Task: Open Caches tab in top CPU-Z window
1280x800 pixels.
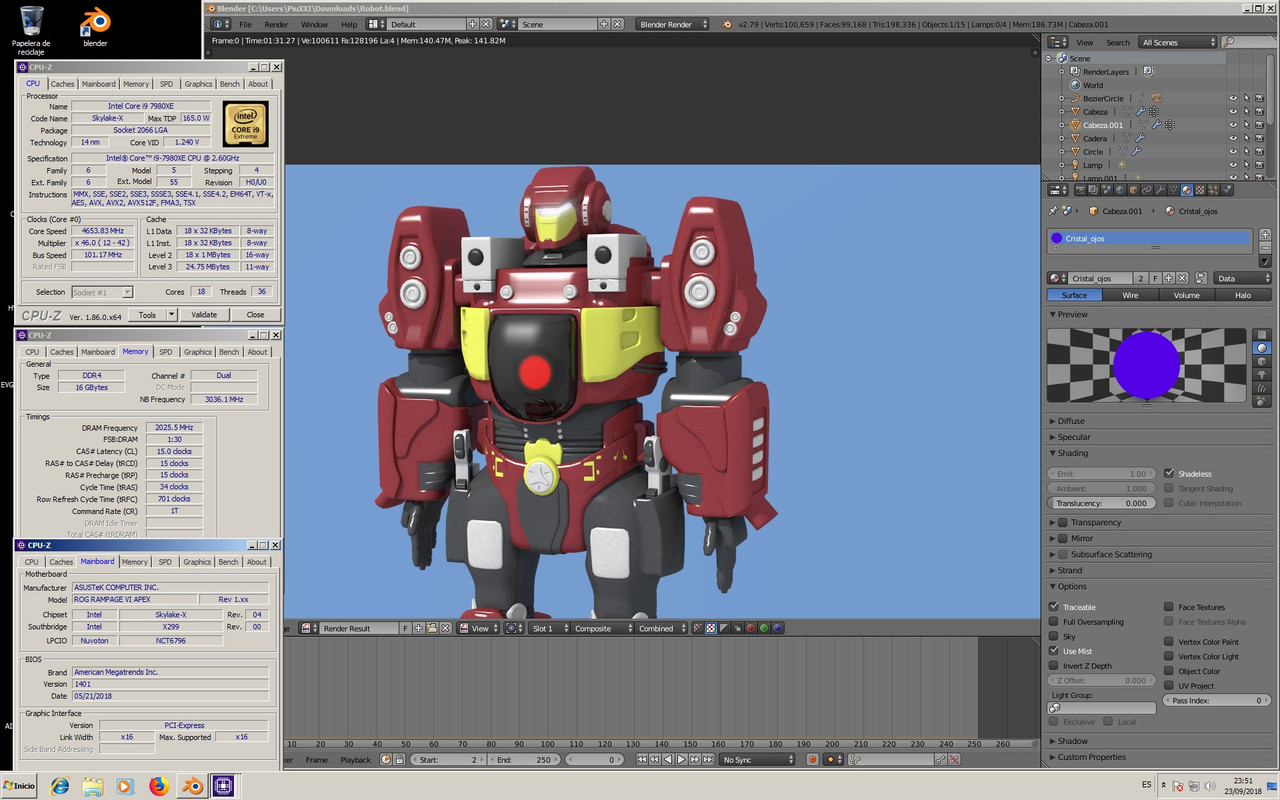Action: click(x=62, y=84)
